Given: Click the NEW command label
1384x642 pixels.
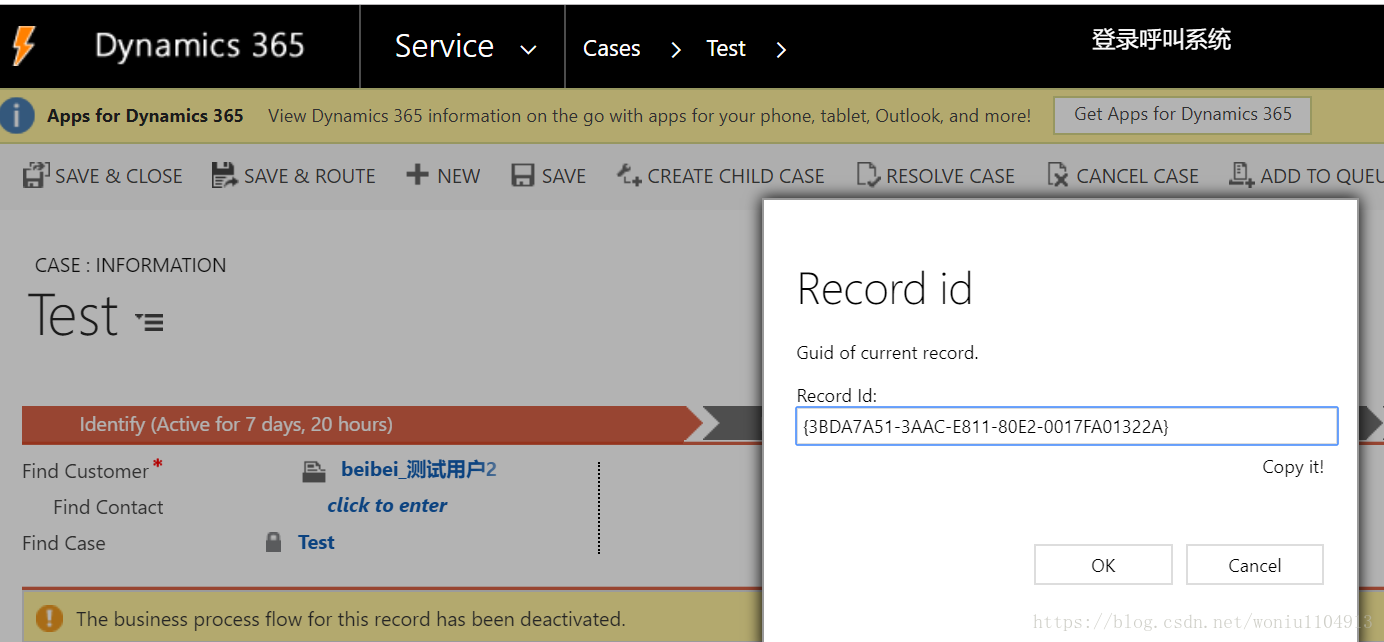Looking at the screenshot, I should (458, 176).
